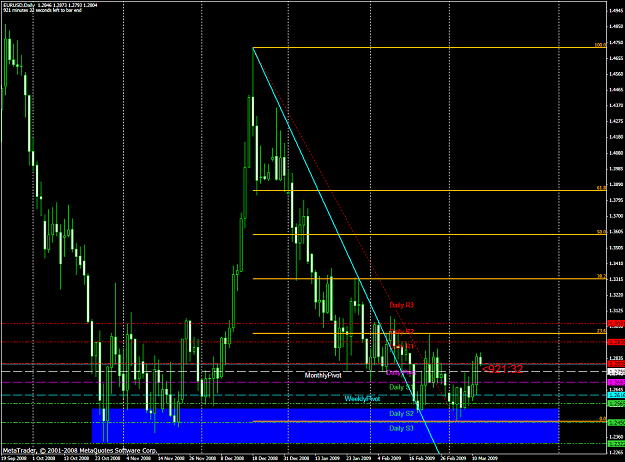The height and width of the screenshot is (462, 625).
Task: Click the 1.3505 price scale value
Action: coord(615,248)
